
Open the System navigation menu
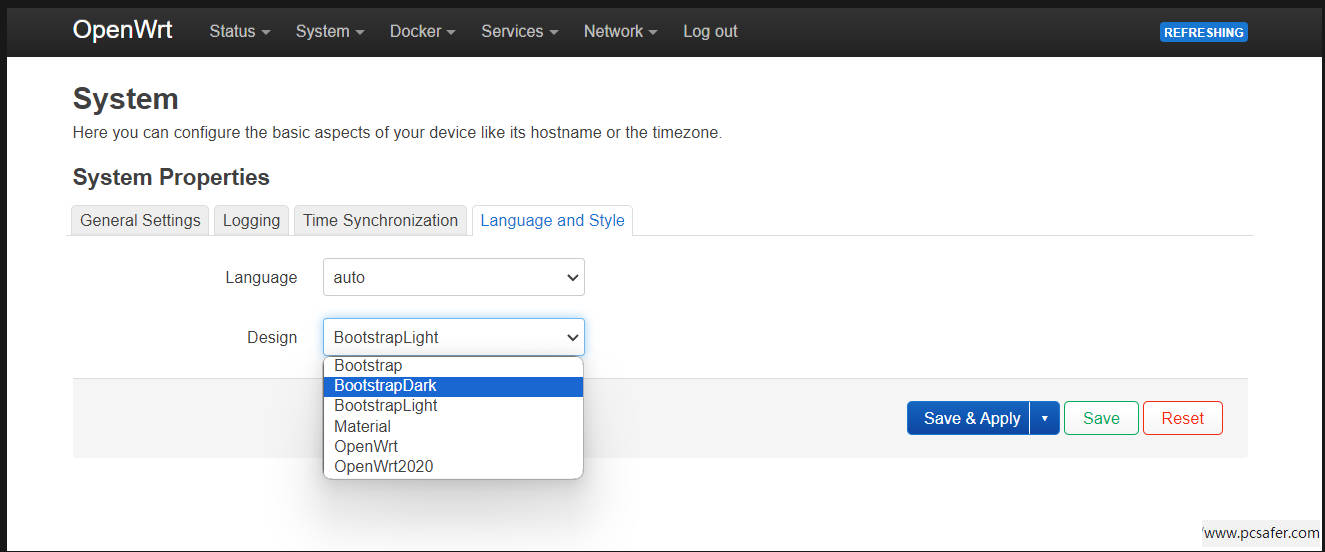click(329, 31)
